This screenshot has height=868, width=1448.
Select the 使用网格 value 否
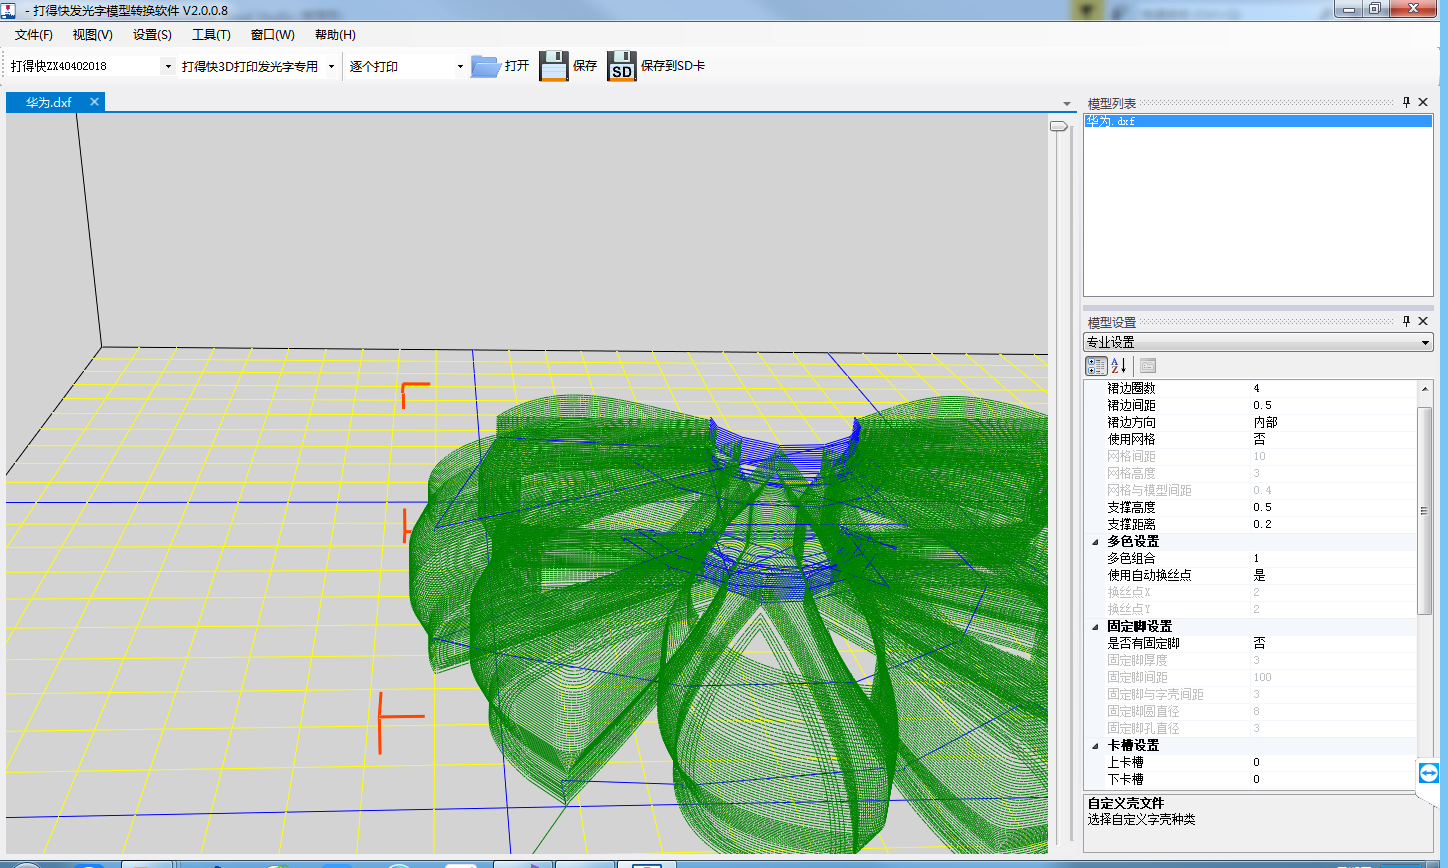(x=1334, y=439)
